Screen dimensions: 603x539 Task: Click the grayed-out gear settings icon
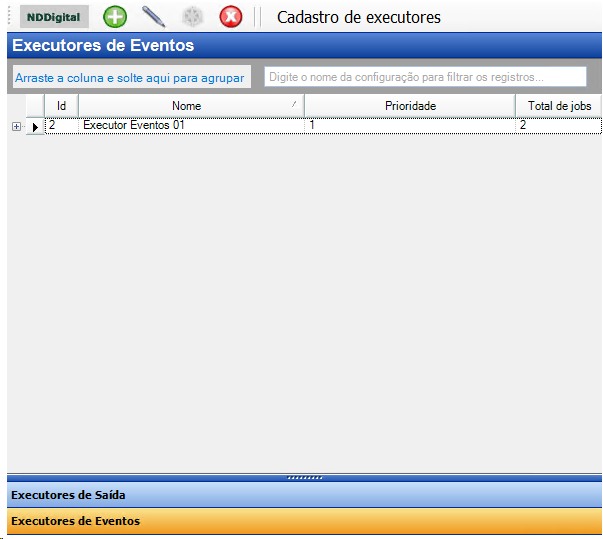(x=192, y=17)
